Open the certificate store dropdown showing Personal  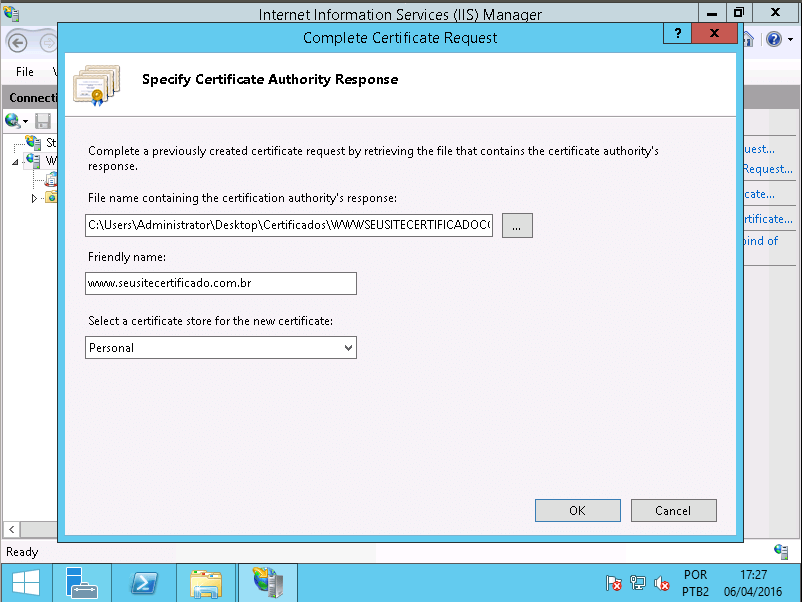tap(220, 348)
